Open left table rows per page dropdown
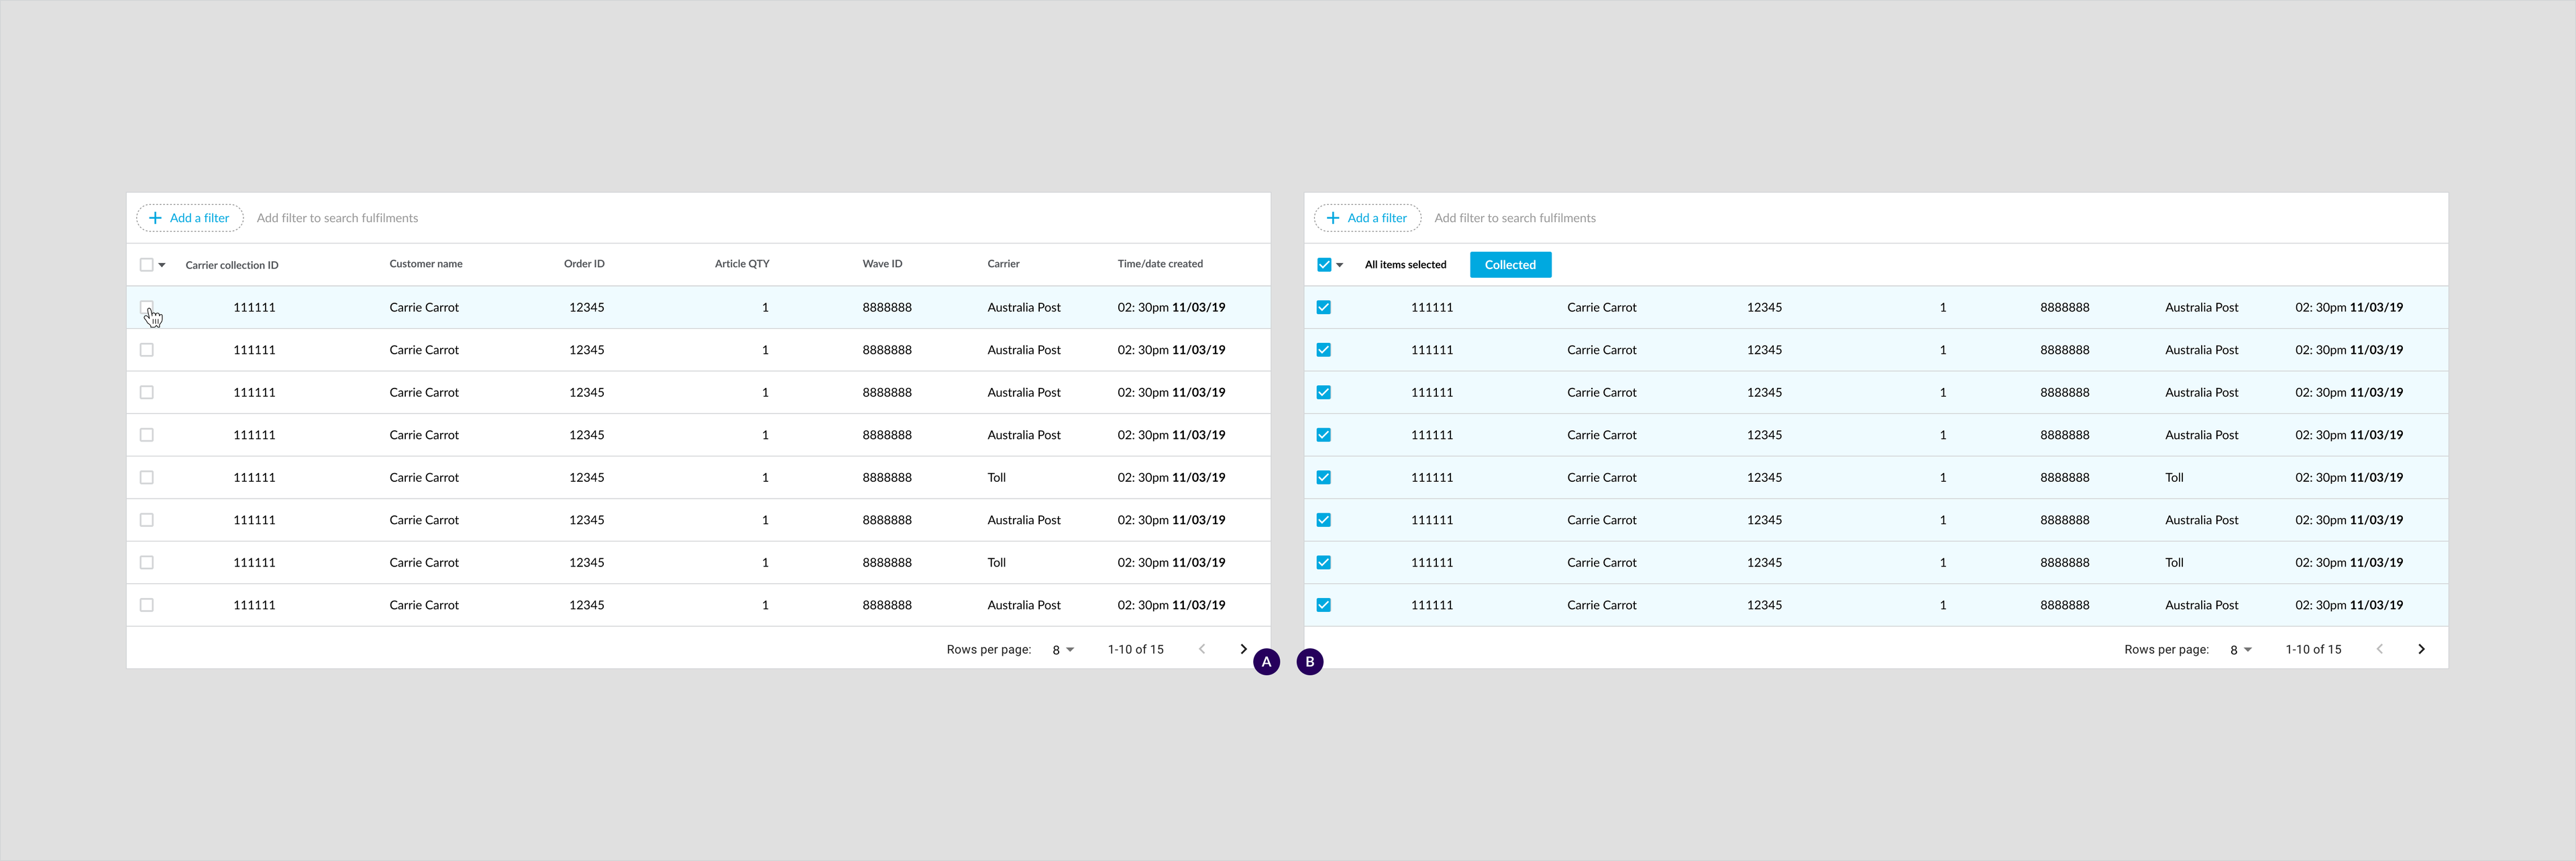 tap(1063, 650)
